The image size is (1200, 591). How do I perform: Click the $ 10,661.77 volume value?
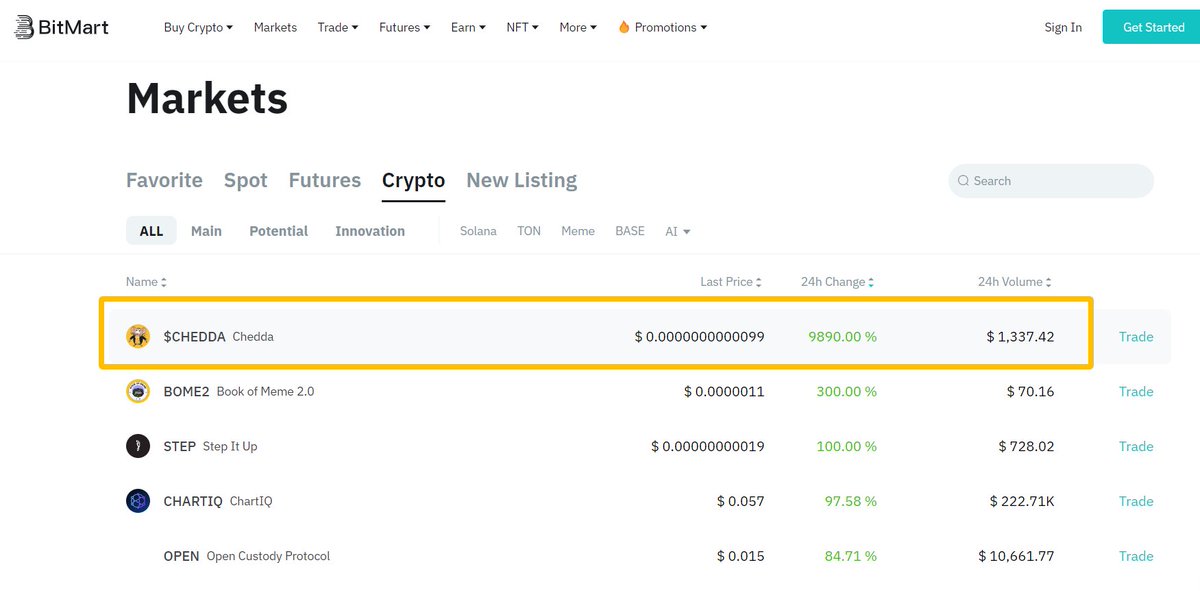coord(1017,556)
